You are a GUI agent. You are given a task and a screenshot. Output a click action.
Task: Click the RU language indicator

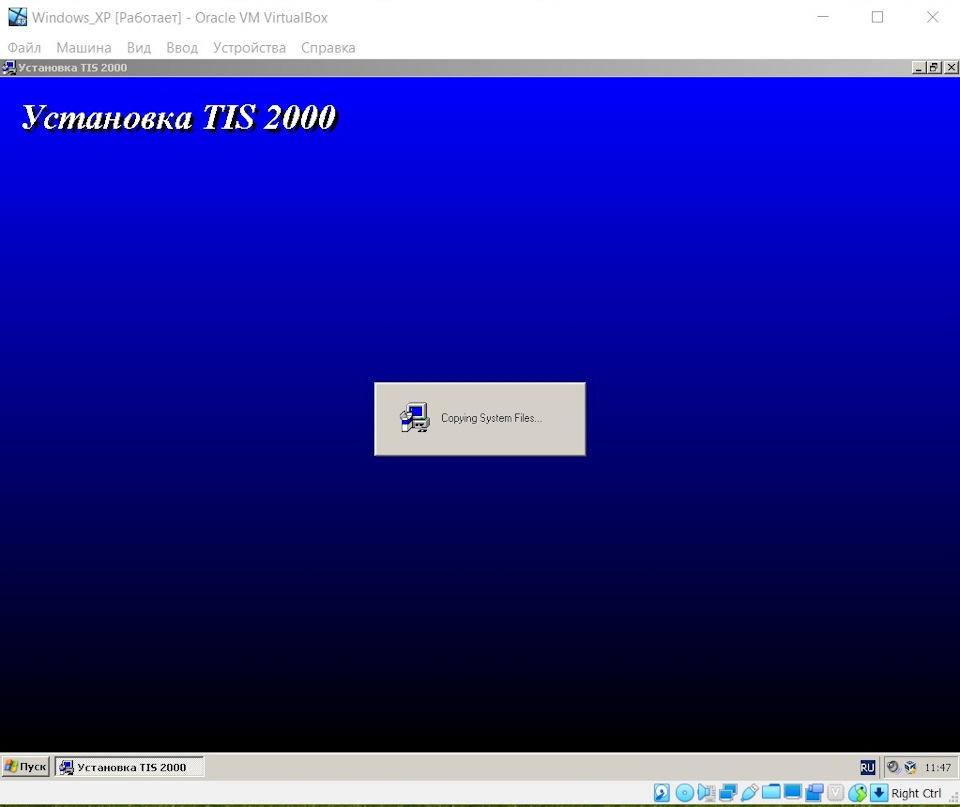[x=868, y=767]
